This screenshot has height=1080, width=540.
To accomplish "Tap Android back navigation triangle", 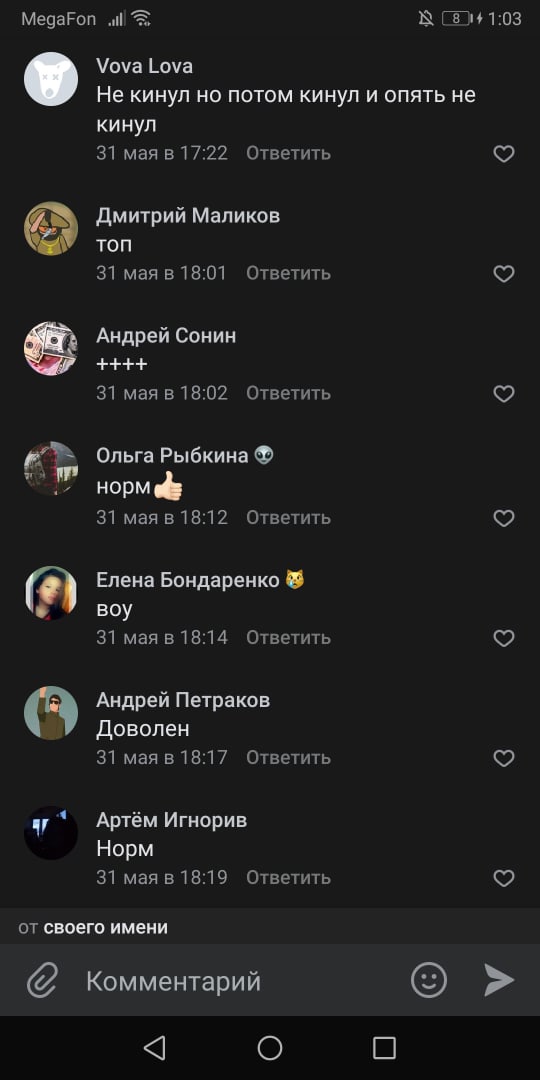I will 155,1048.
